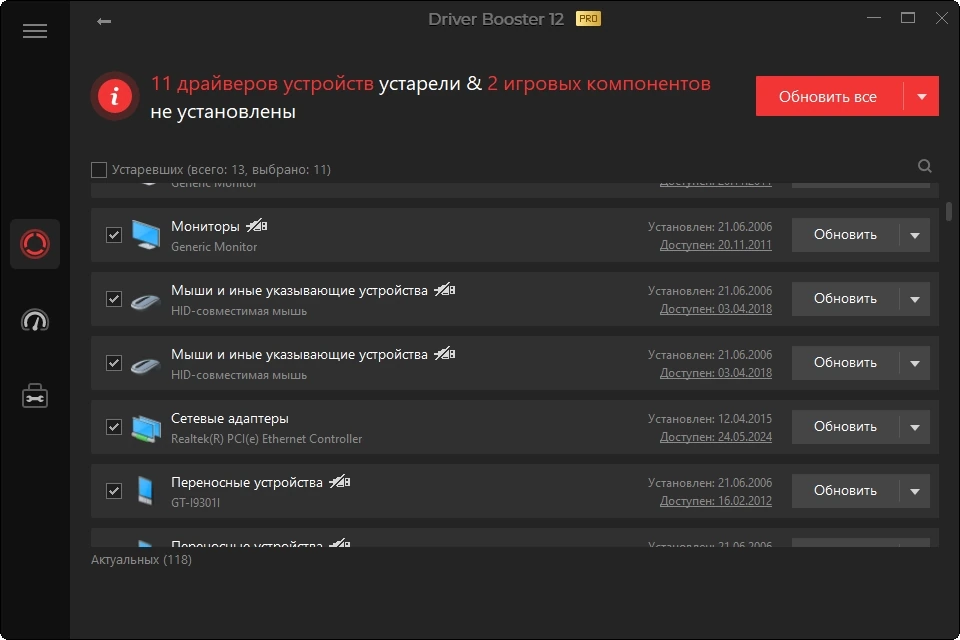This screenshot has height=640, width=960.
Task: Click the portable device icon for GT-I9301I
Action: pos(145,491)
